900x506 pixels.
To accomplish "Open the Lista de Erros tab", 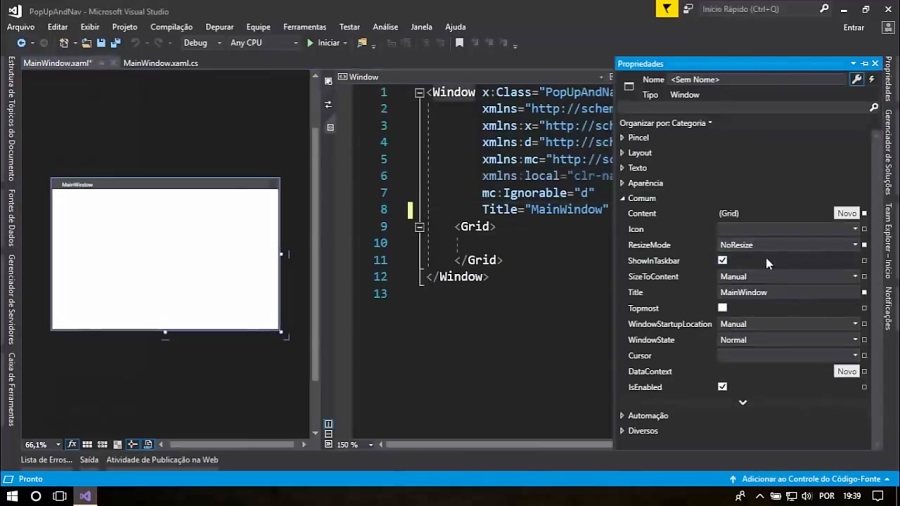I will pyautogui.click(x=46, y=460).
